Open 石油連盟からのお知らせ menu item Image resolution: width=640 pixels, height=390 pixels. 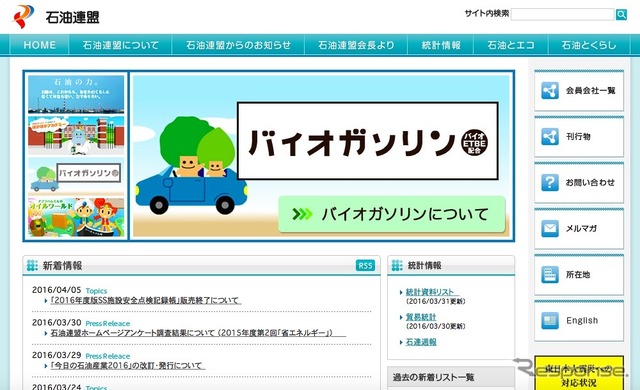pos(238,45)
